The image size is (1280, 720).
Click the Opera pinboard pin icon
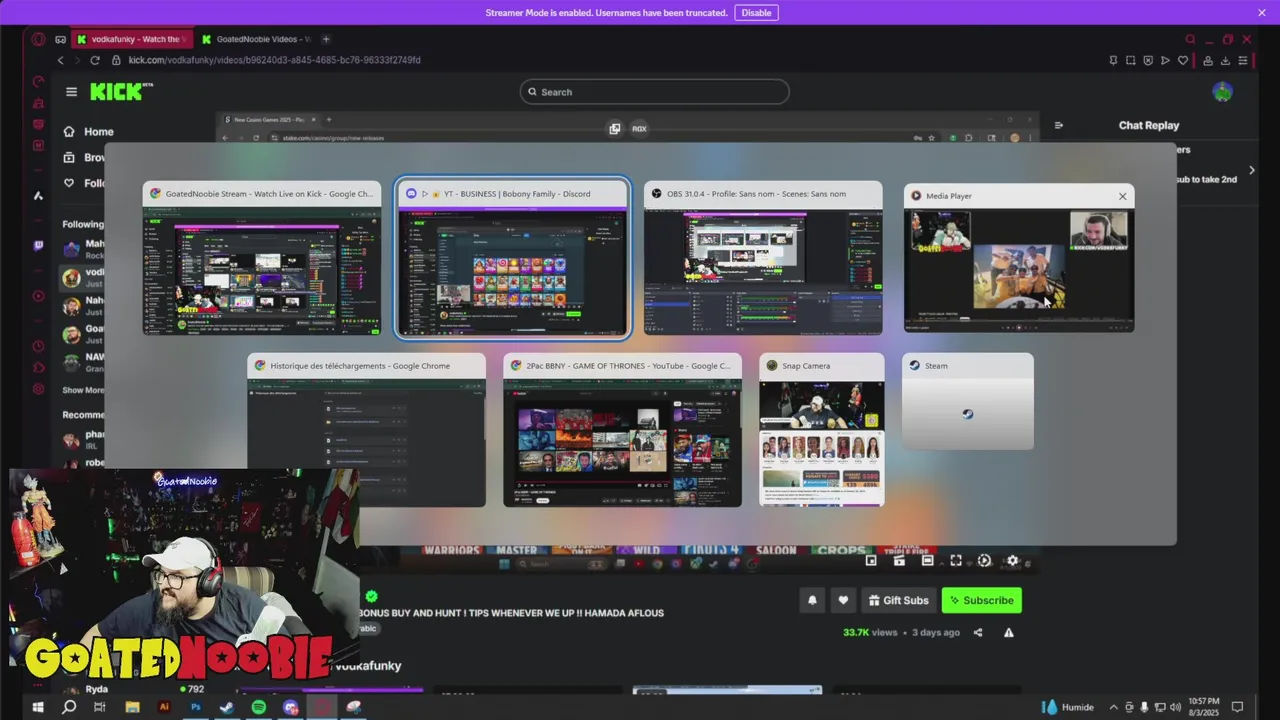[x=1113, y=60]
